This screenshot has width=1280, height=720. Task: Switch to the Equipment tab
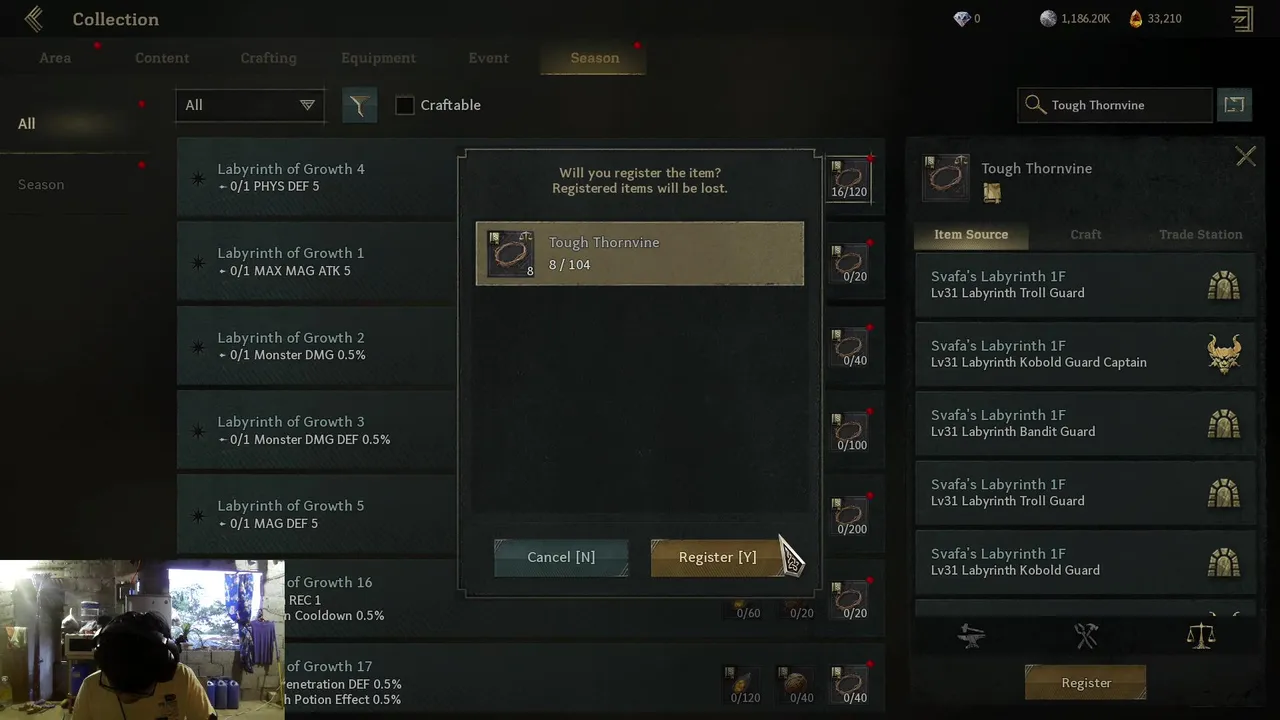tap(378, 58)
